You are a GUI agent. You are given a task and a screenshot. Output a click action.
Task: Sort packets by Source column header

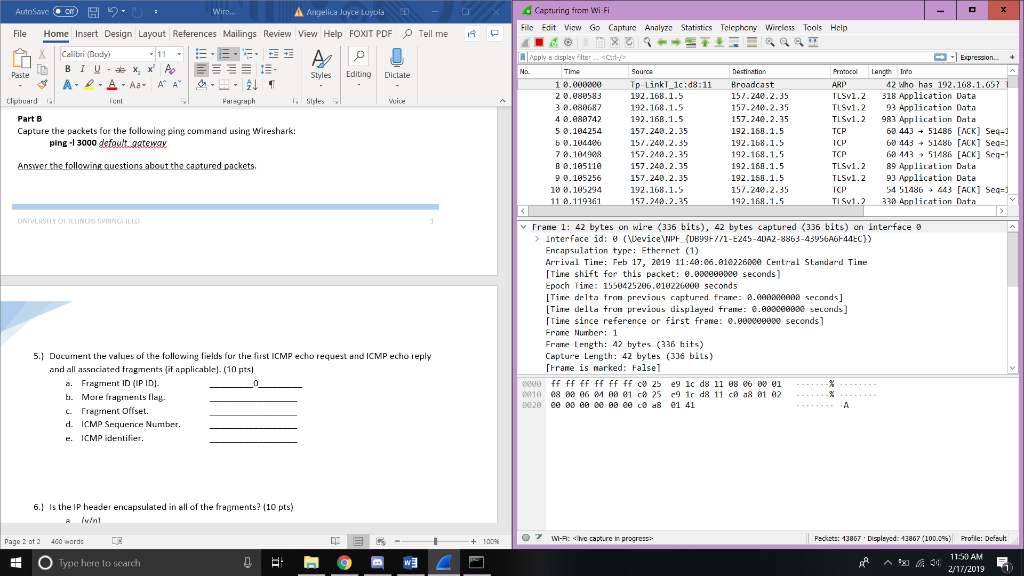point(678,71)
